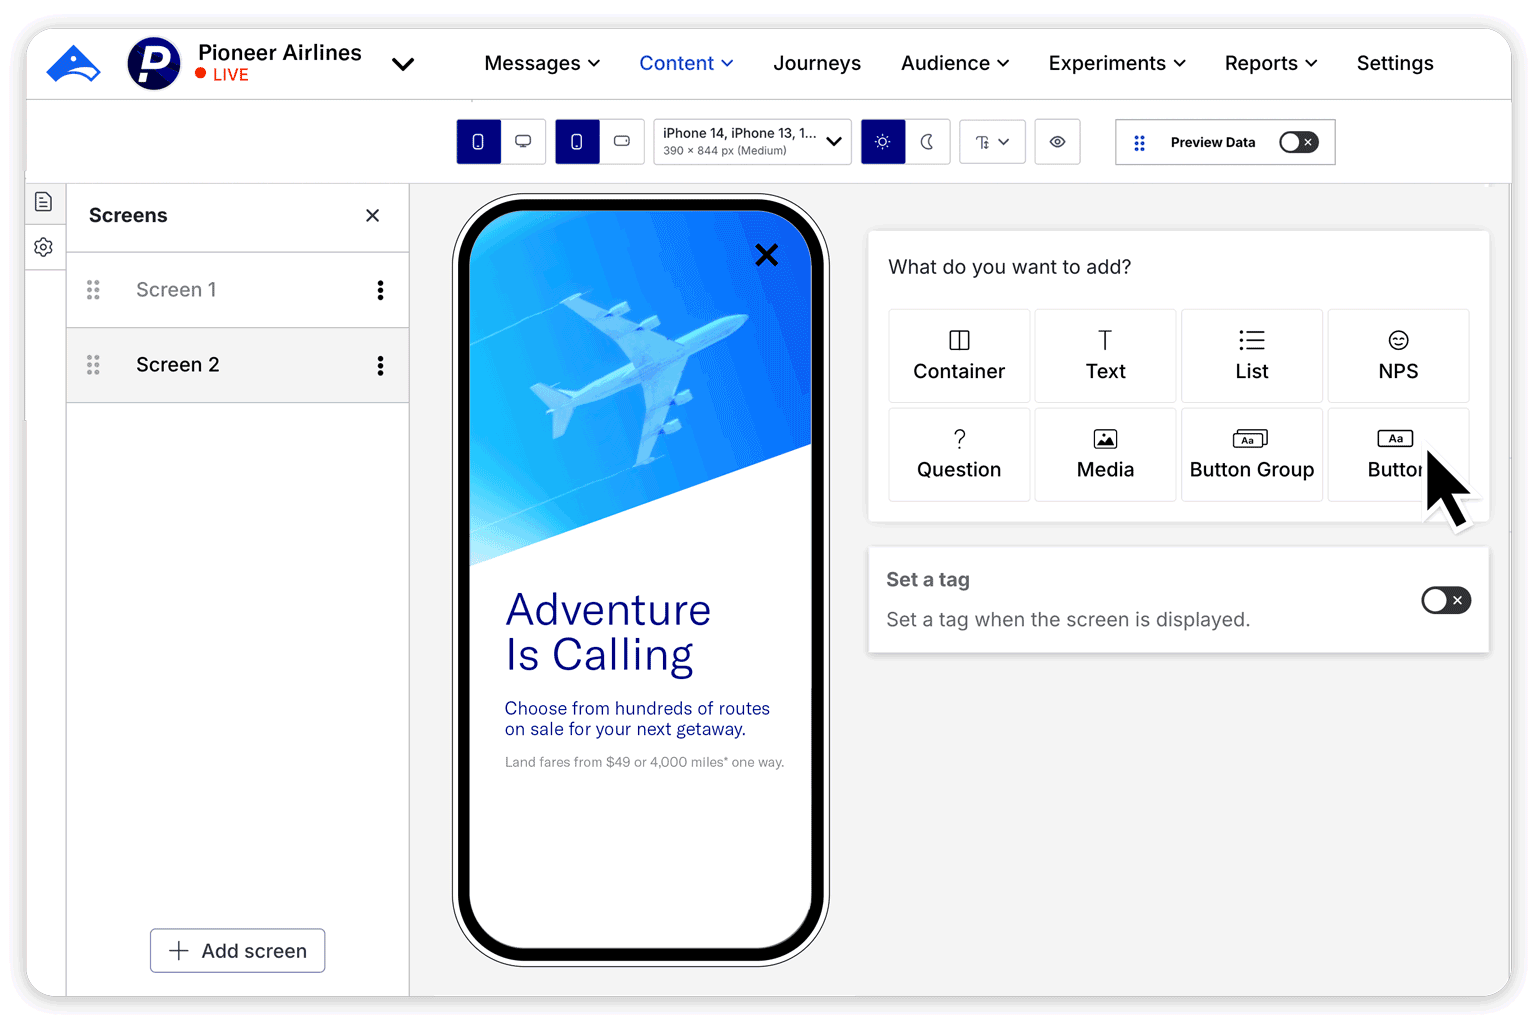Click the Add screen button
The height and width of the screenshot is (1026, 1539).
[238, 950]
